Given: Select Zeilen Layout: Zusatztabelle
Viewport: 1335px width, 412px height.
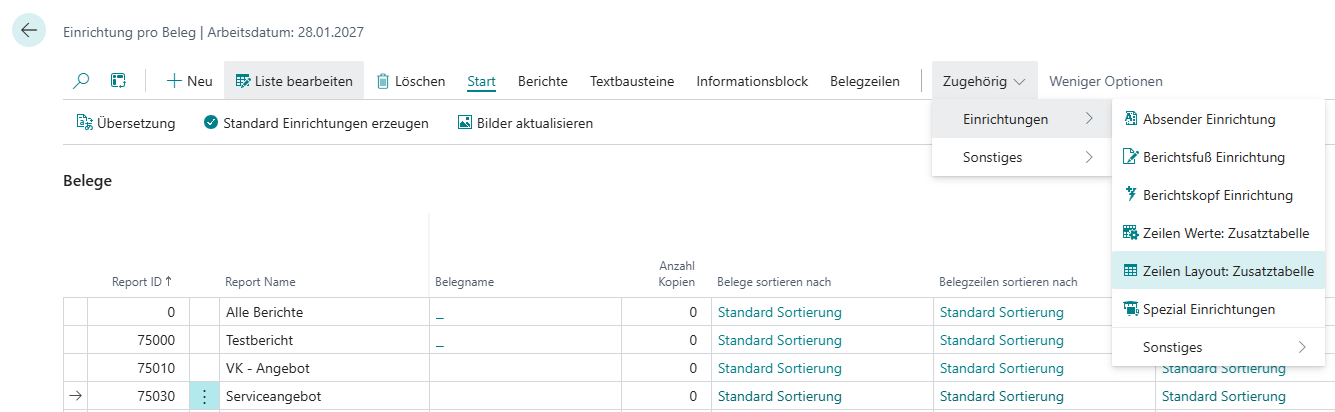Looking at the screenshot, I should 1218,271.
